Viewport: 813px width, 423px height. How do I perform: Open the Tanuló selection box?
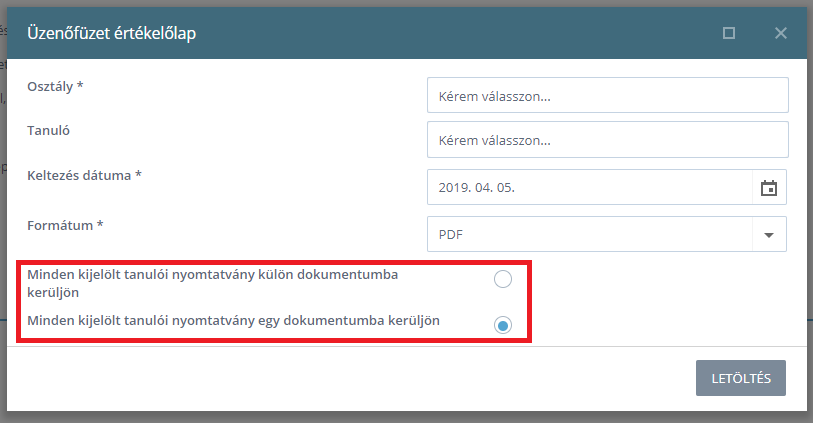(608, 139)
